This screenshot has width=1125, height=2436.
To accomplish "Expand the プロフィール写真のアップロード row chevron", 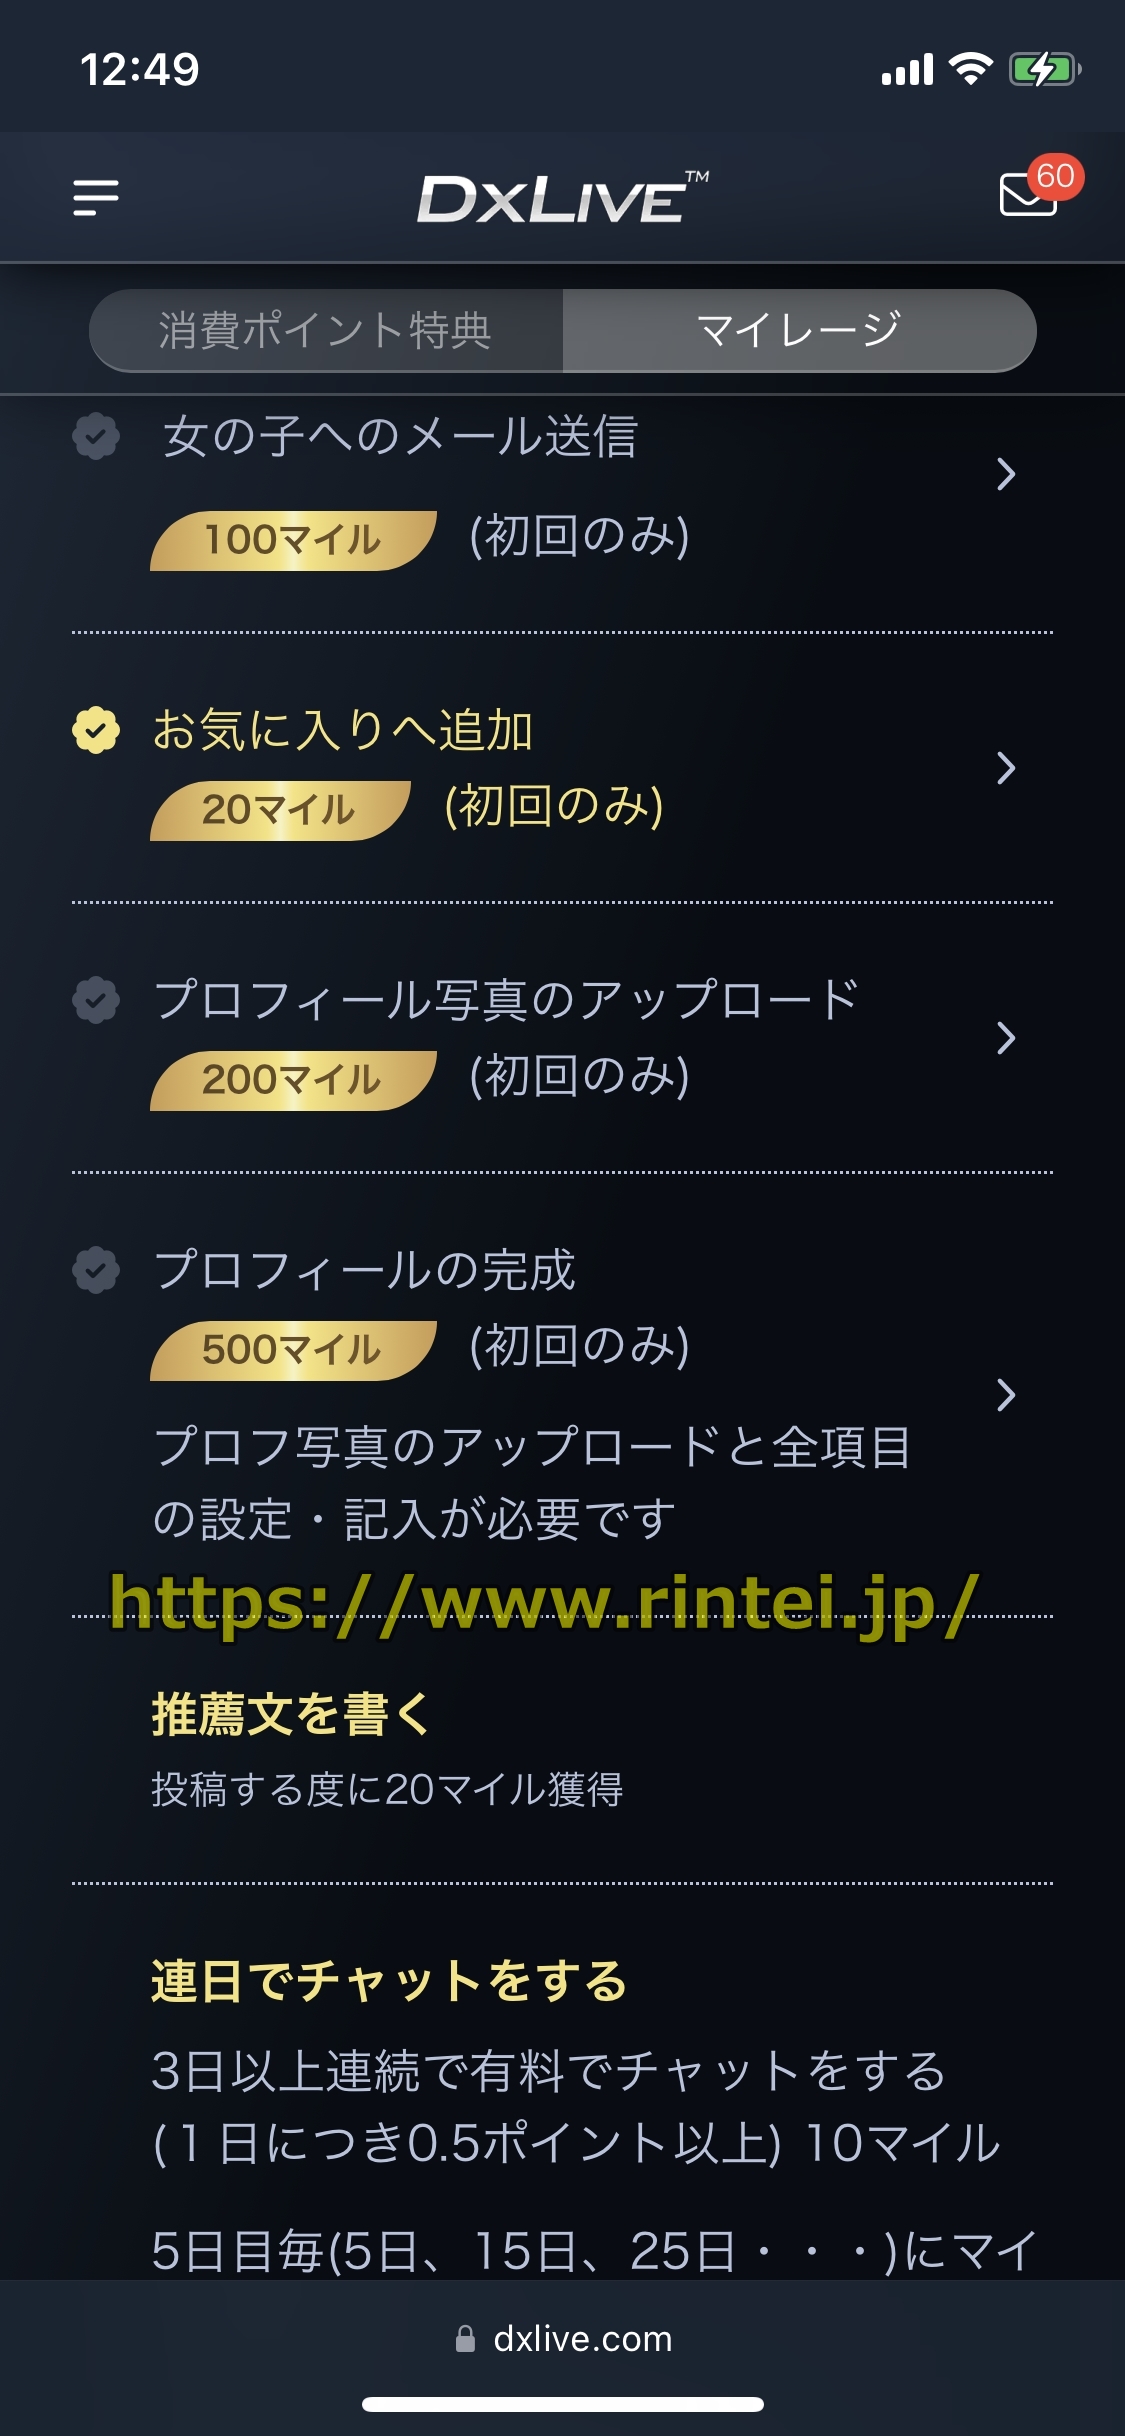I will tap(1006, 1038).
